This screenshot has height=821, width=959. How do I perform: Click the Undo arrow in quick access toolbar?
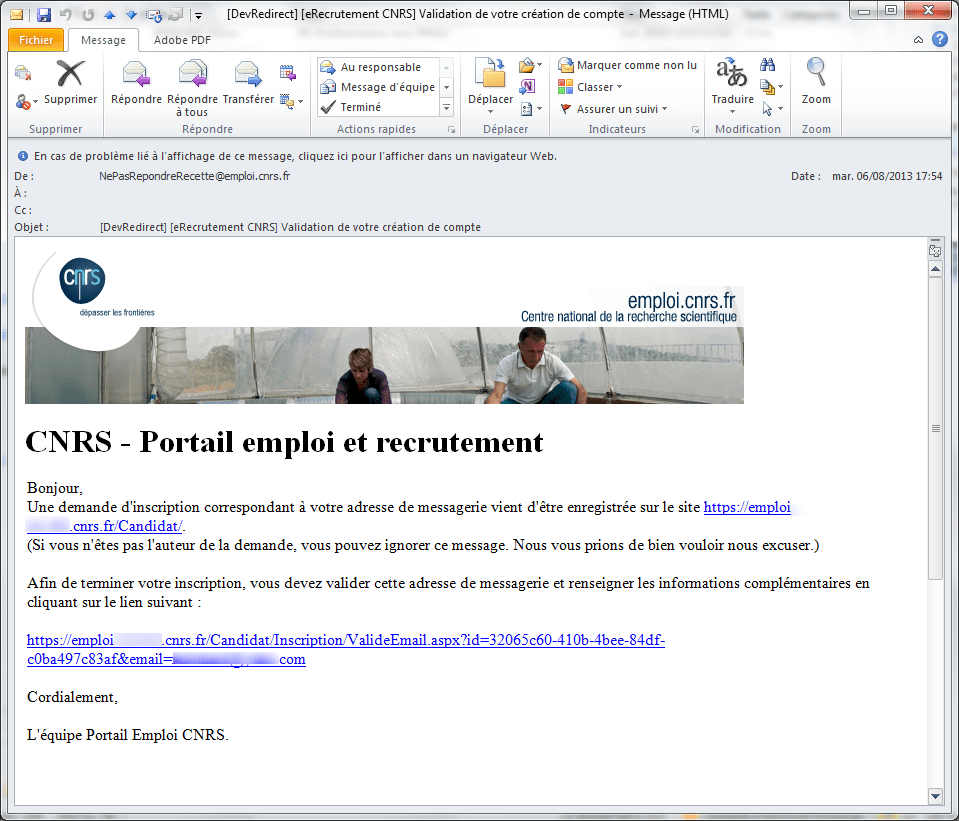(65, 14)
